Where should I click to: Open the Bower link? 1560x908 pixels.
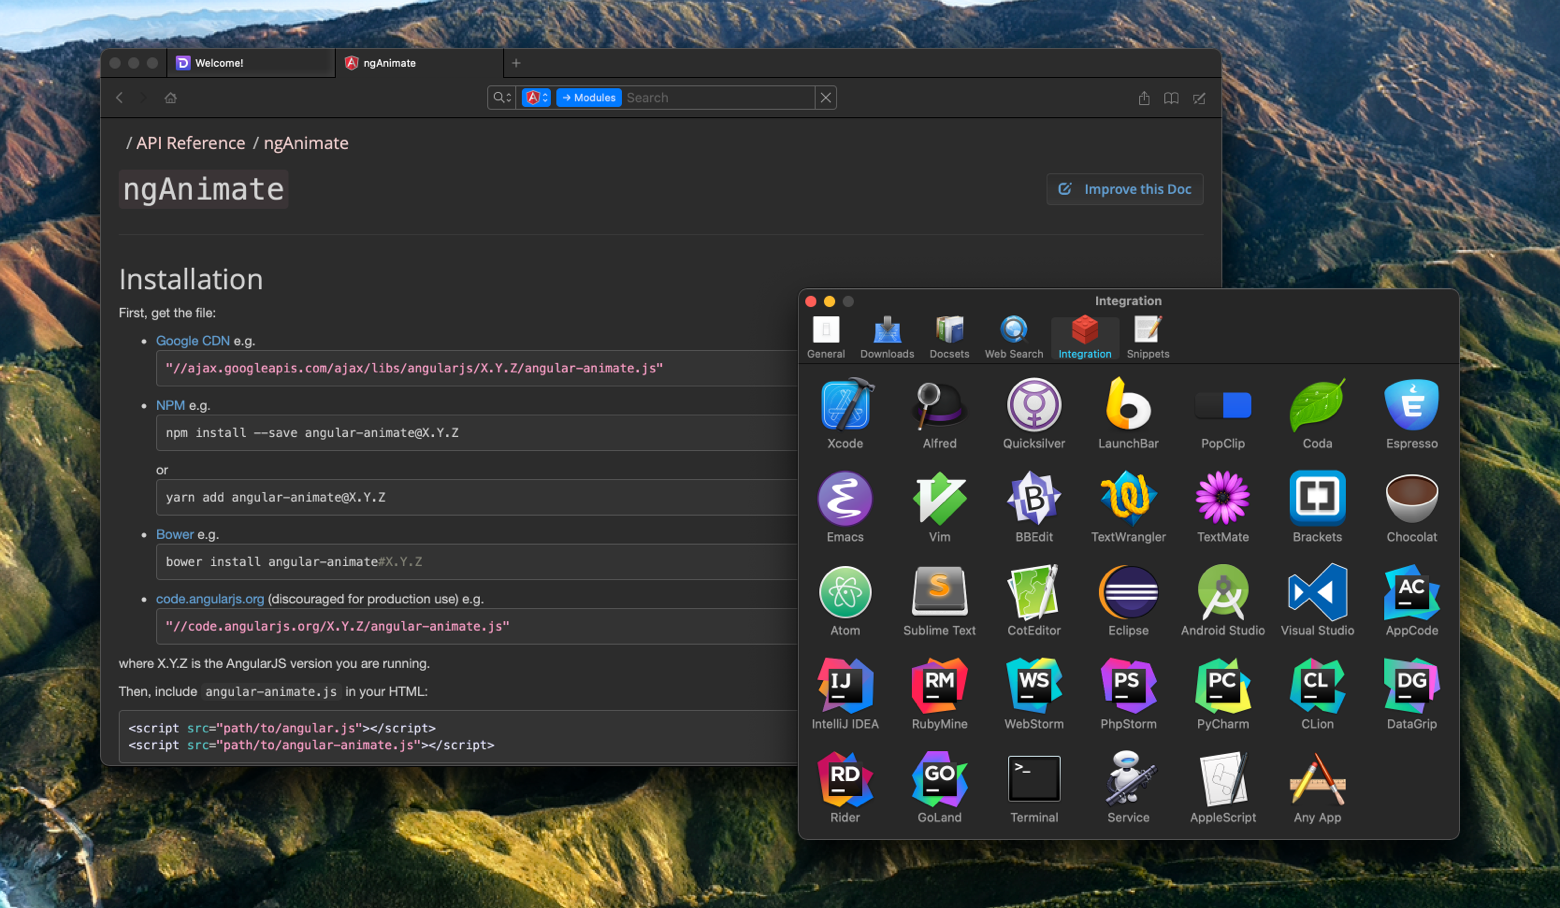pyautogui.click(x=175, y=534)
